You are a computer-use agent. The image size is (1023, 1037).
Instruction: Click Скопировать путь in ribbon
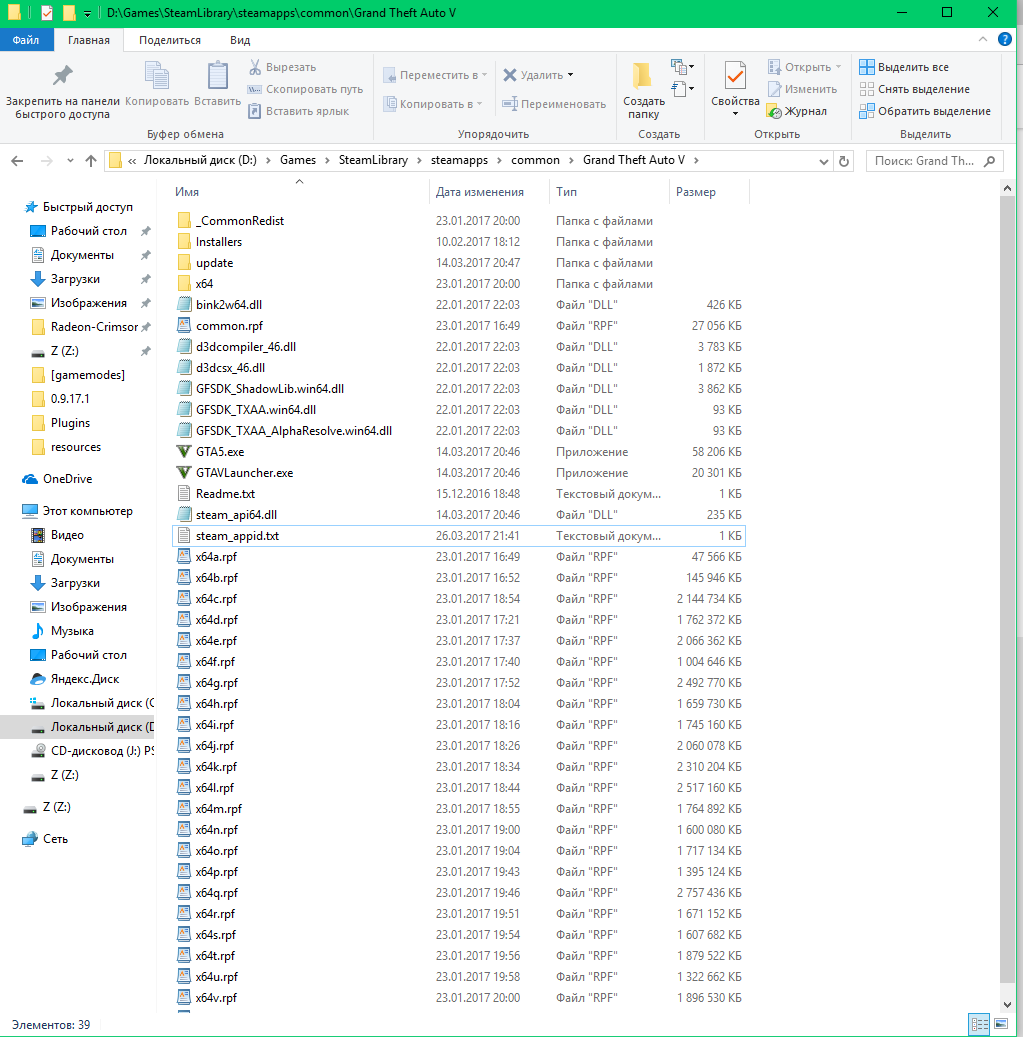click(306, 89)
